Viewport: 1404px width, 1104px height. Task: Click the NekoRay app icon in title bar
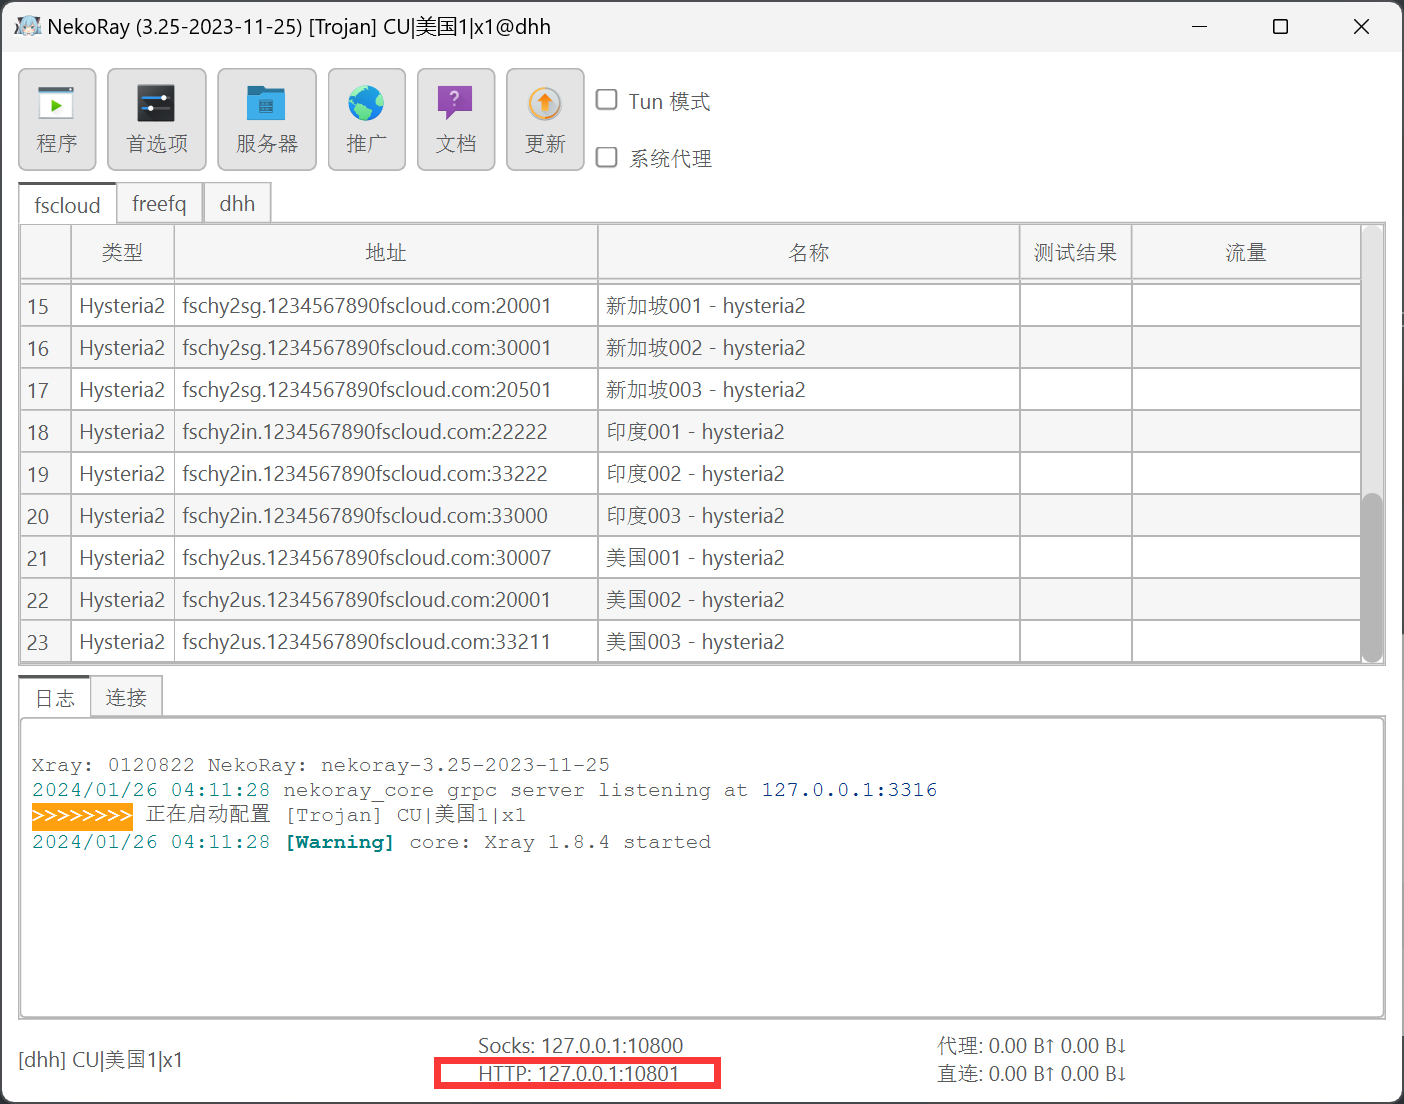(27, 26)
